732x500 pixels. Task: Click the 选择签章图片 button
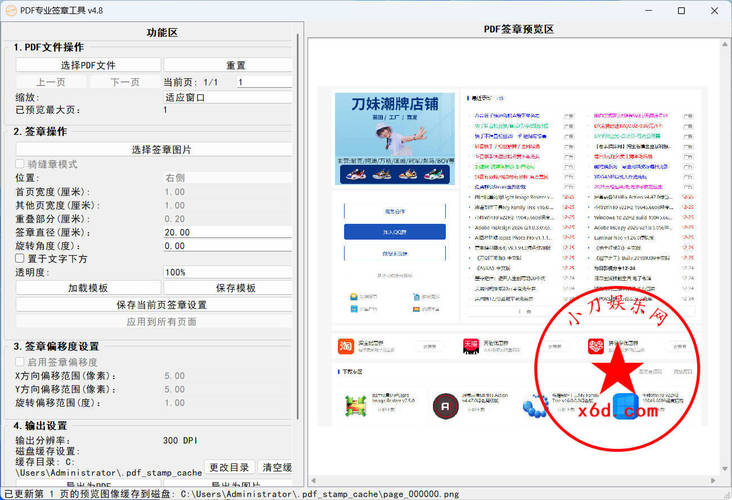pyautogui.click(x=154, y=149)
